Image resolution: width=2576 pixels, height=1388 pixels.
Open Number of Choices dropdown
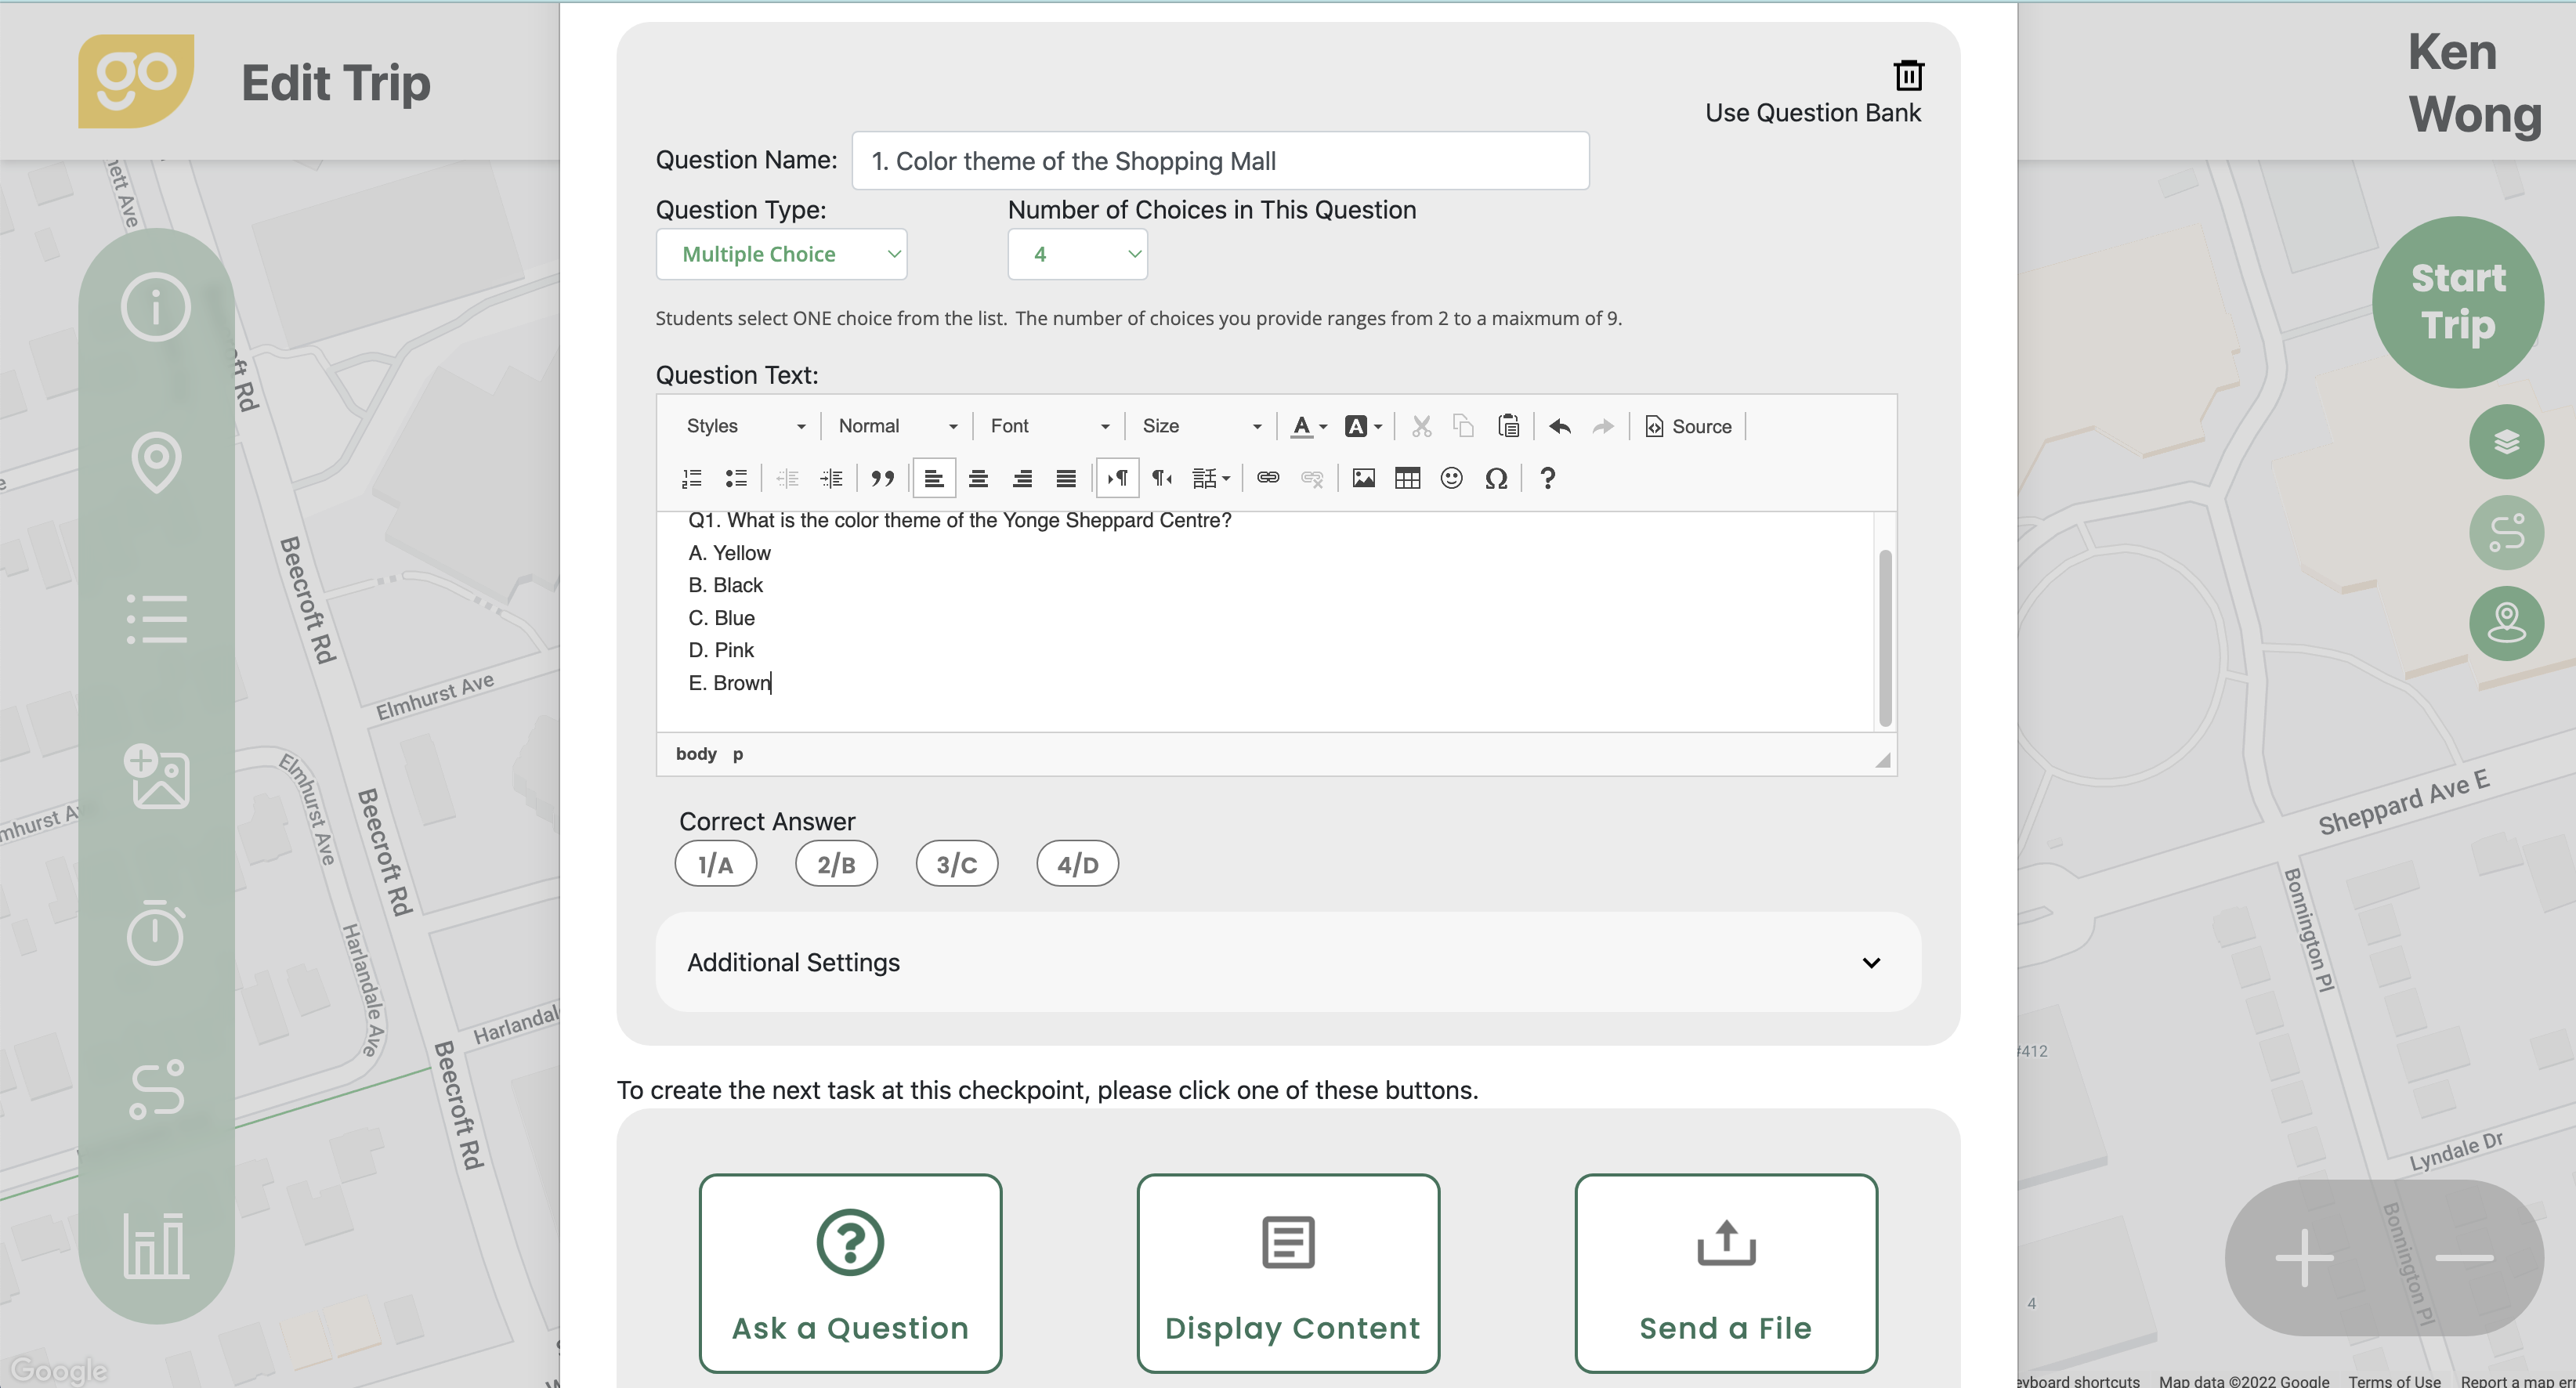1077,254
